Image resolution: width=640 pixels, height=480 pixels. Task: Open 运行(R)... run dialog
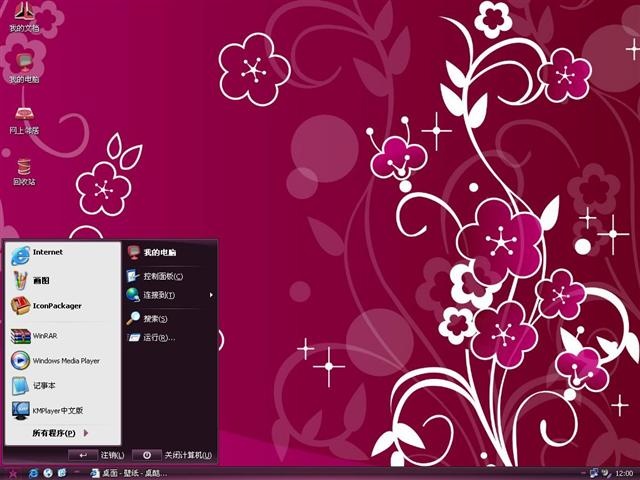point(169,338)
